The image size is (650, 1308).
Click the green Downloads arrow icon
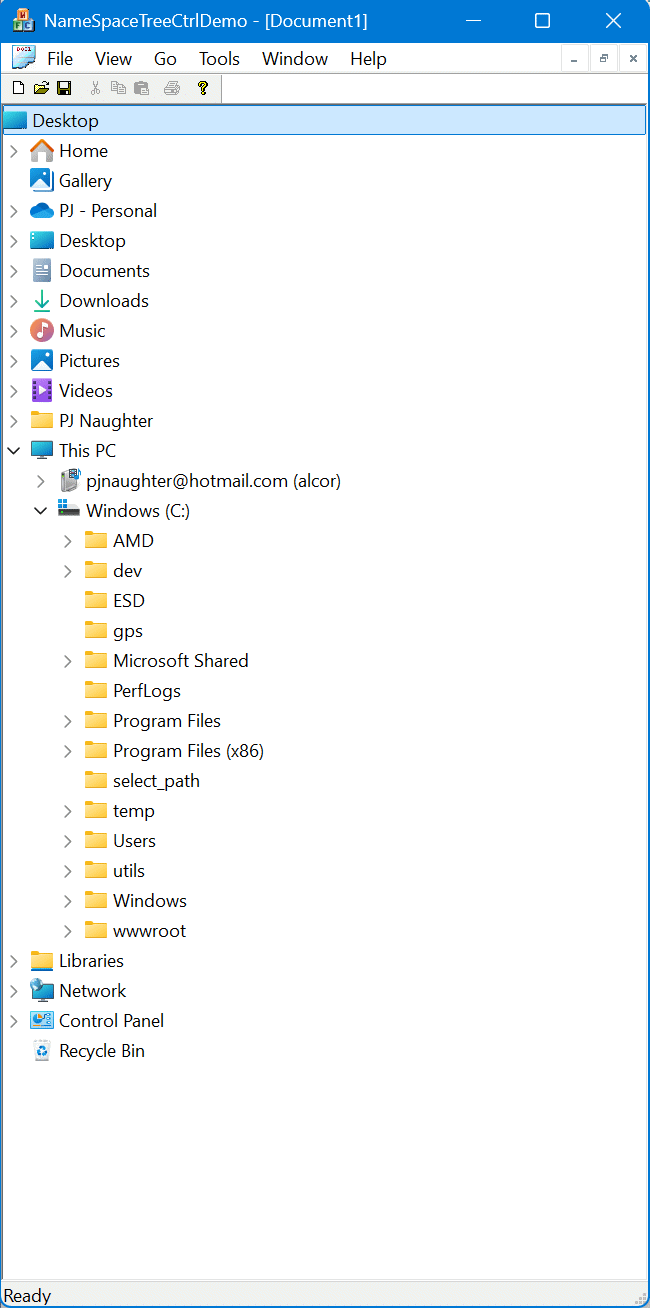coord(42,301)
